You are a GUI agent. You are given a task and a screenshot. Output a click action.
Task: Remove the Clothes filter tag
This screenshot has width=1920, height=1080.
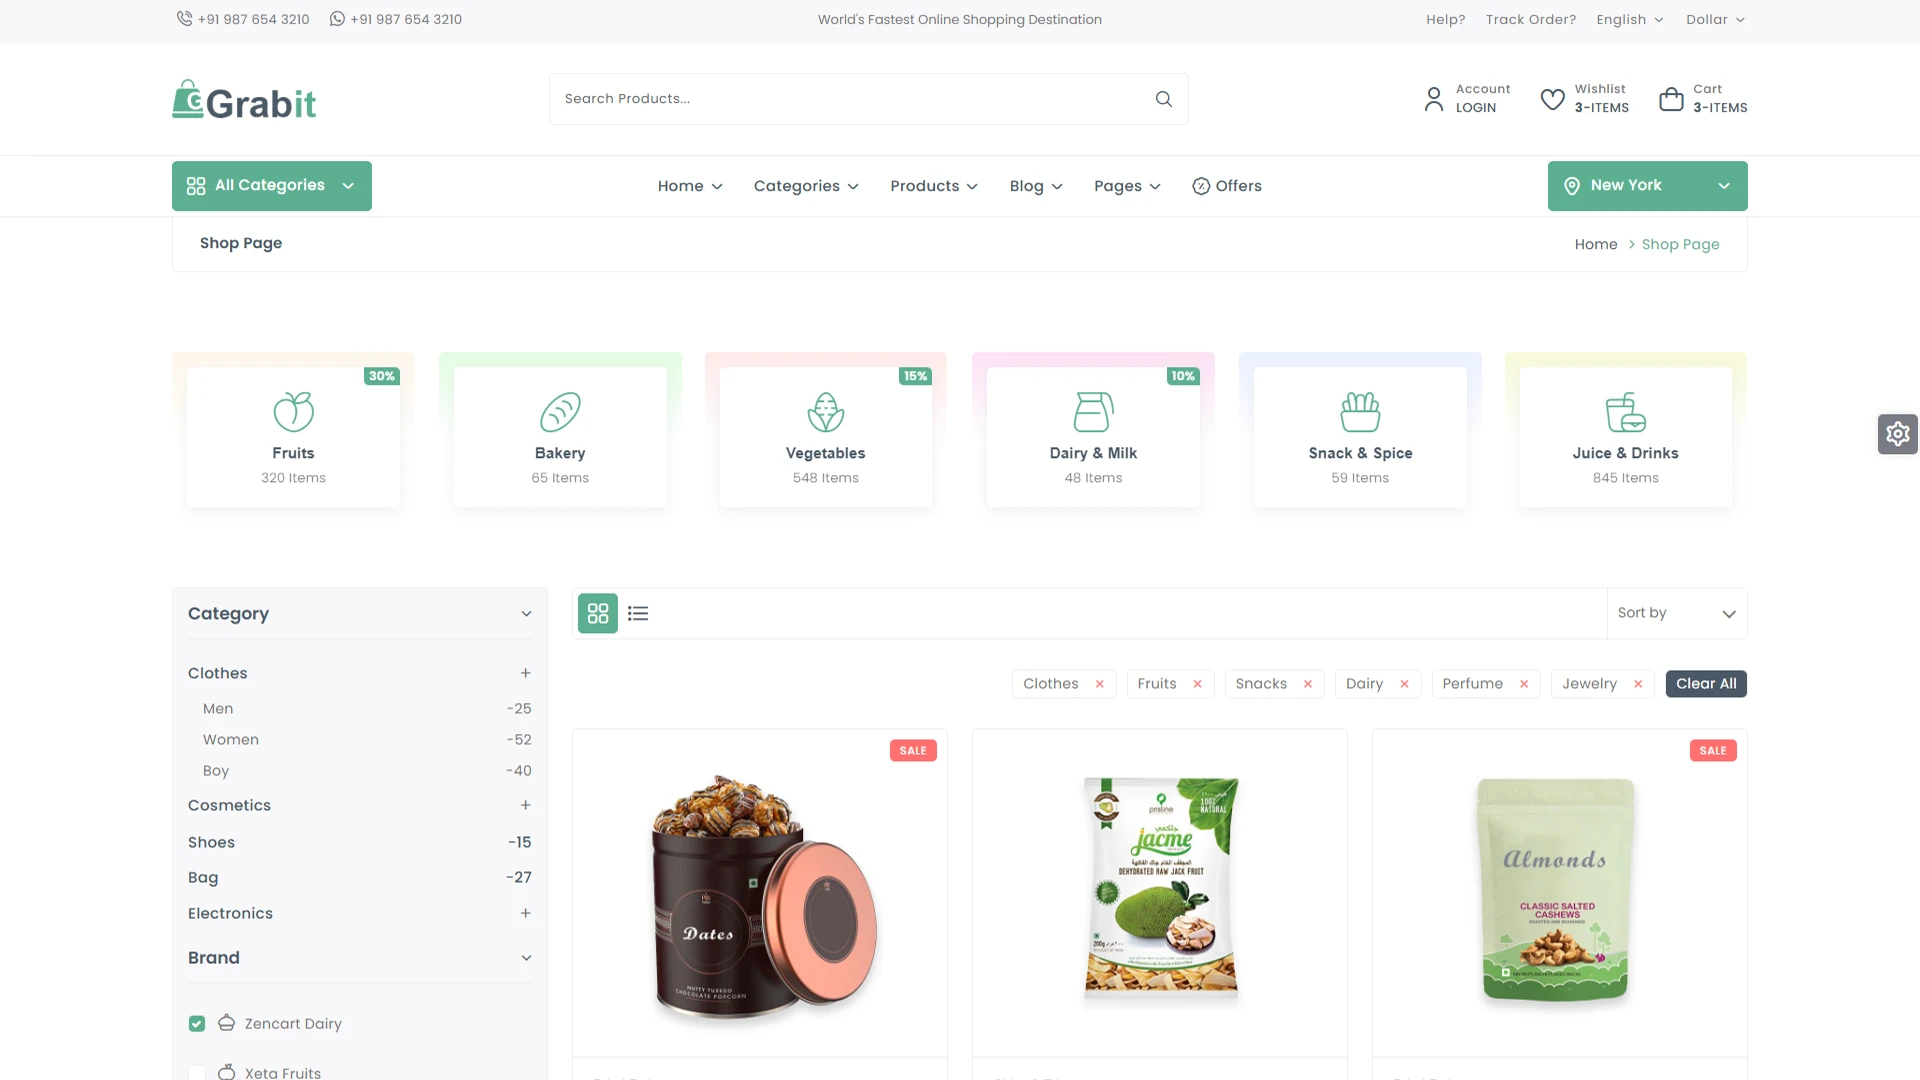1099,684
